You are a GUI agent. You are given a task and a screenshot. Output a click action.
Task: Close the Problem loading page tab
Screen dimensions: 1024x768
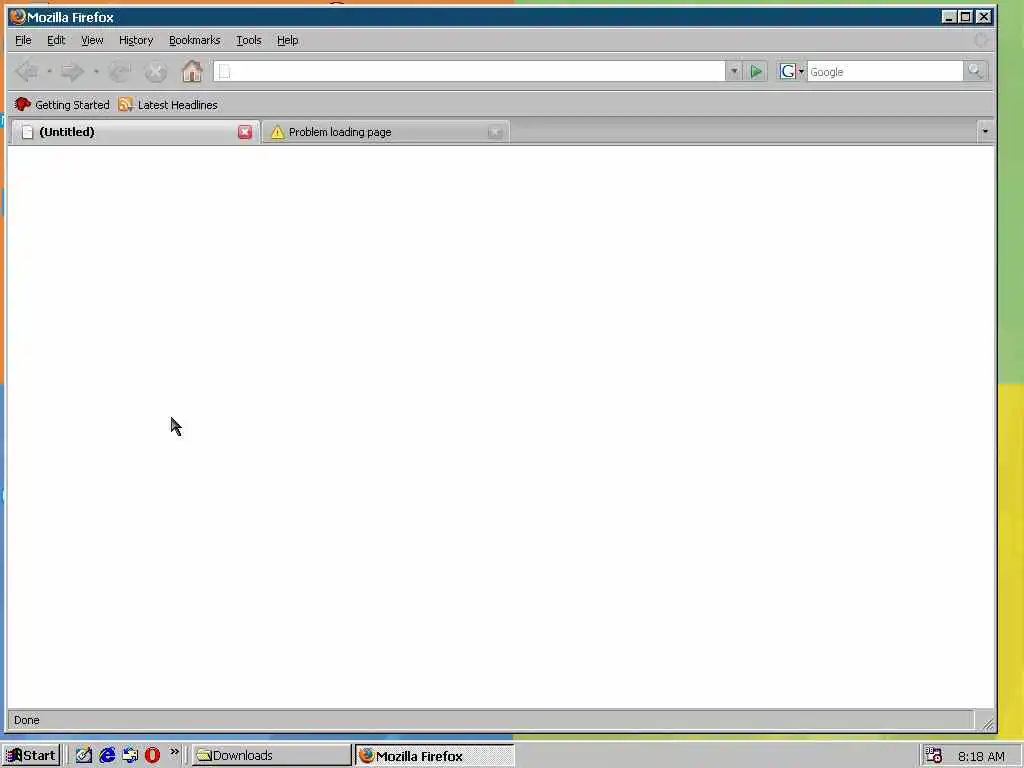tap(495, 132)
